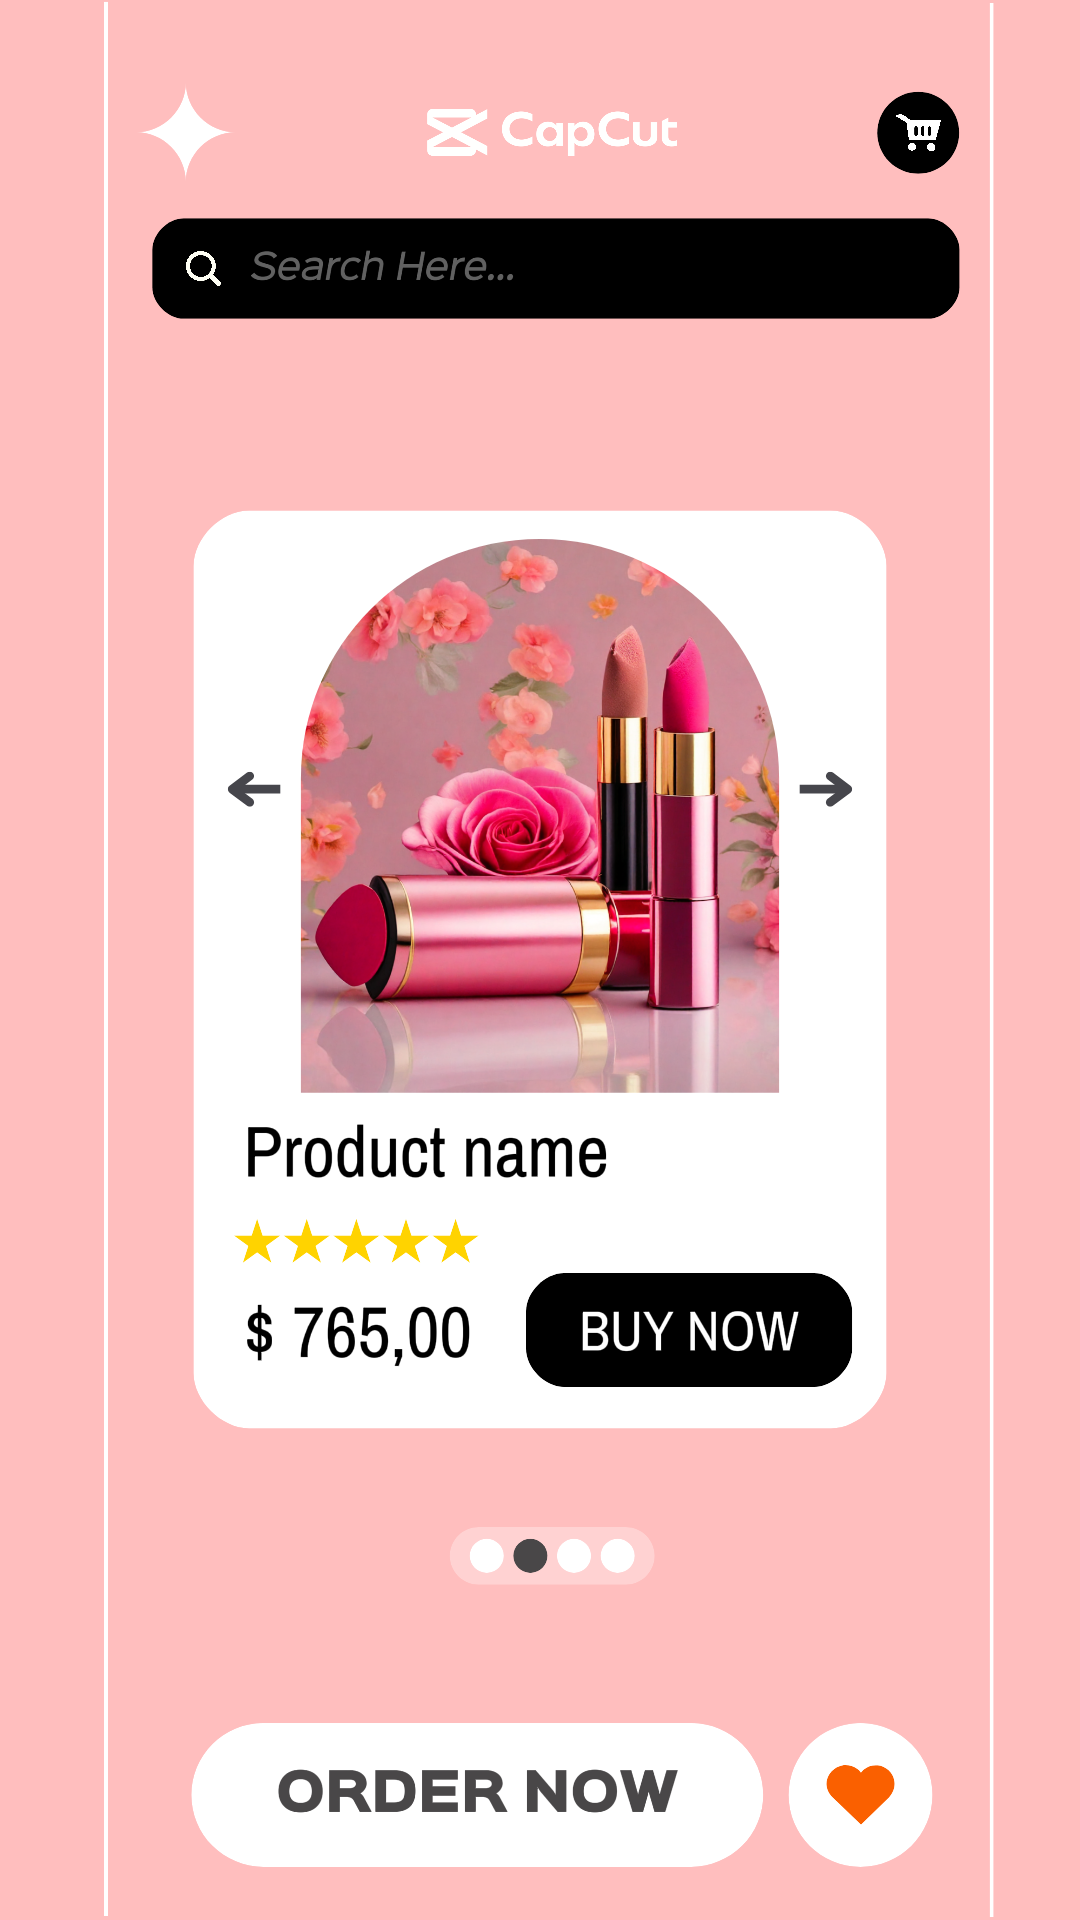Click the Product name title

pos(426,1153)
